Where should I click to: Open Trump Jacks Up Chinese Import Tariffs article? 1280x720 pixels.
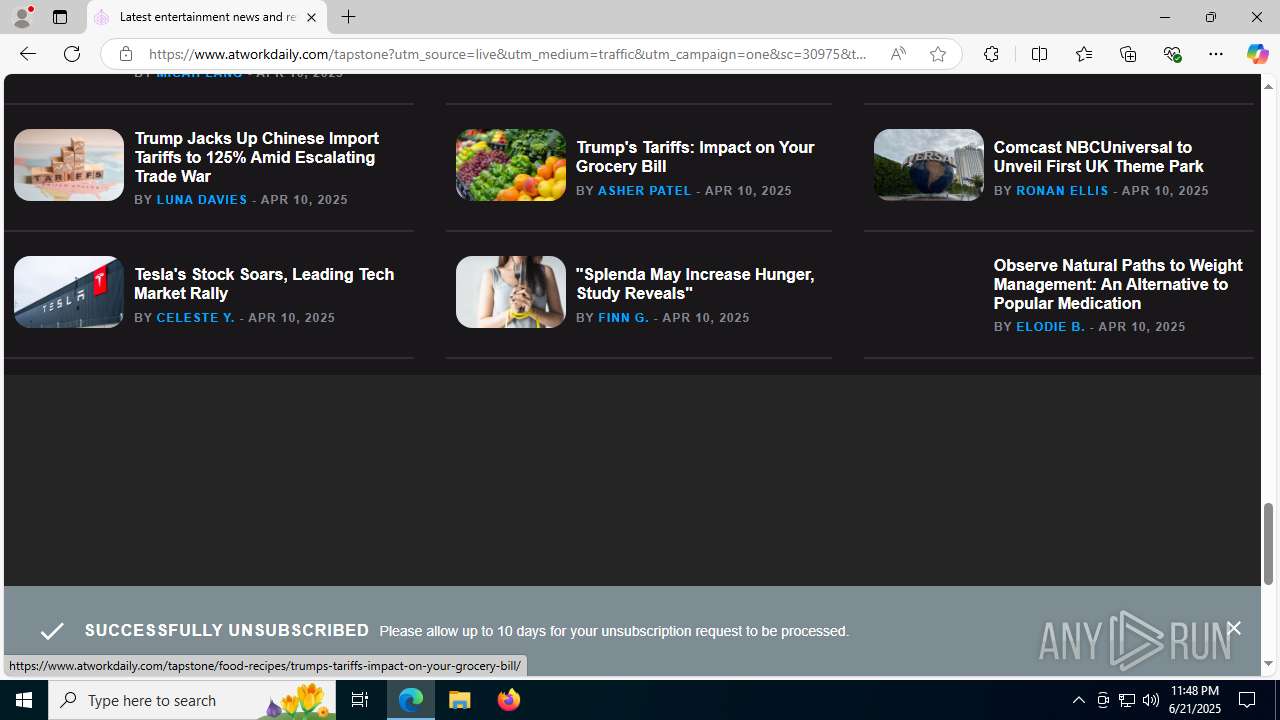coord(256,157)
